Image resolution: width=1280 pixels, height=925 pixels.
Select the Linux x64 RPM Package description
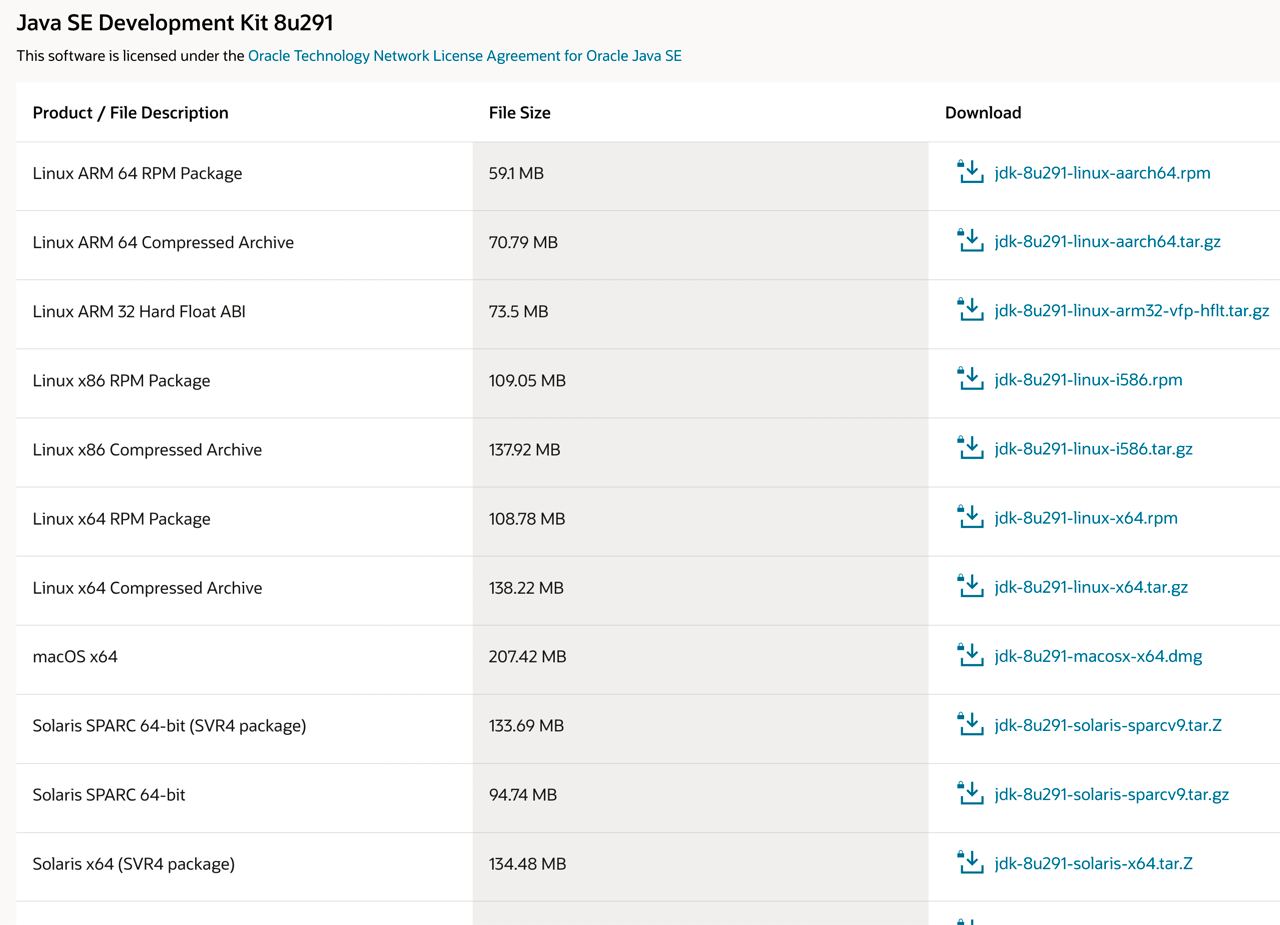[x=121, y=518]
